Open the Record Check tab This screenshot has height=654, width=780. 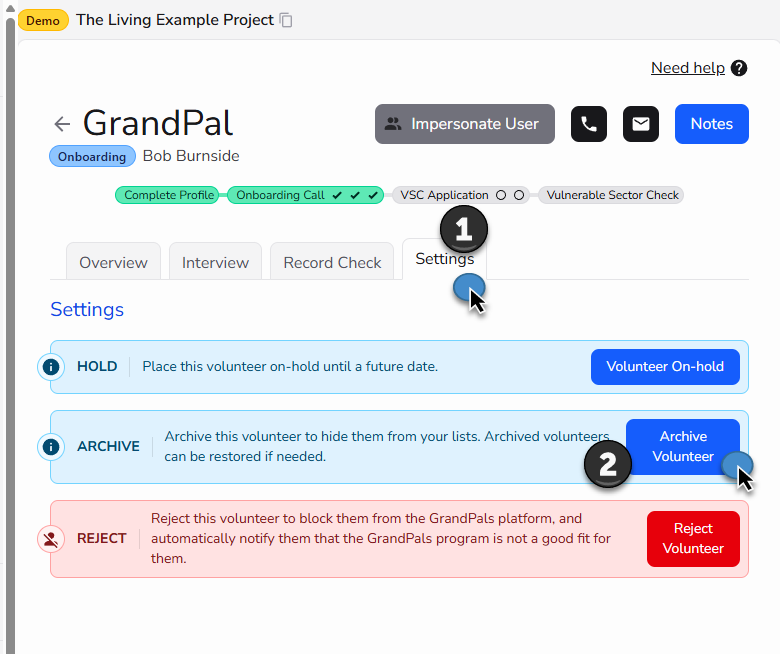[x=332, y=262]
